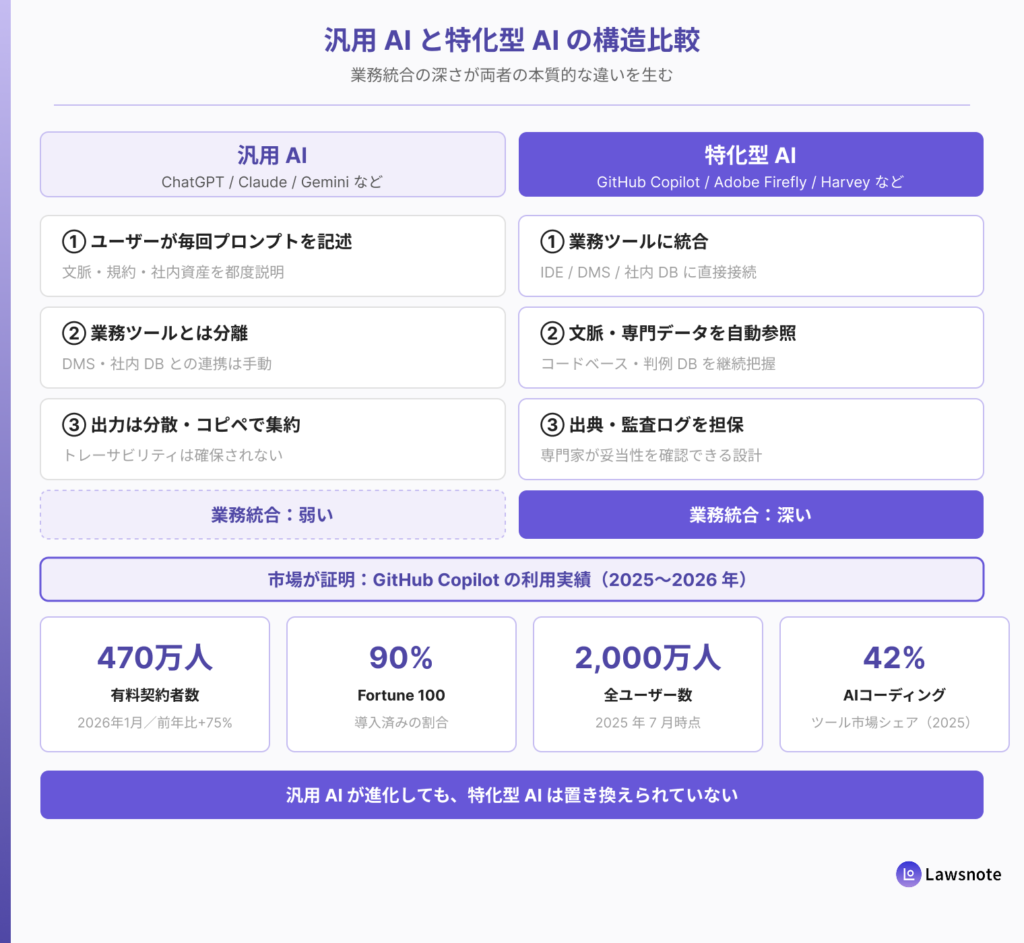Screen dimensions: 1024x943
Task: Click the text 専門家が妥当性を確認できる設計
Action: click(651, 455)
